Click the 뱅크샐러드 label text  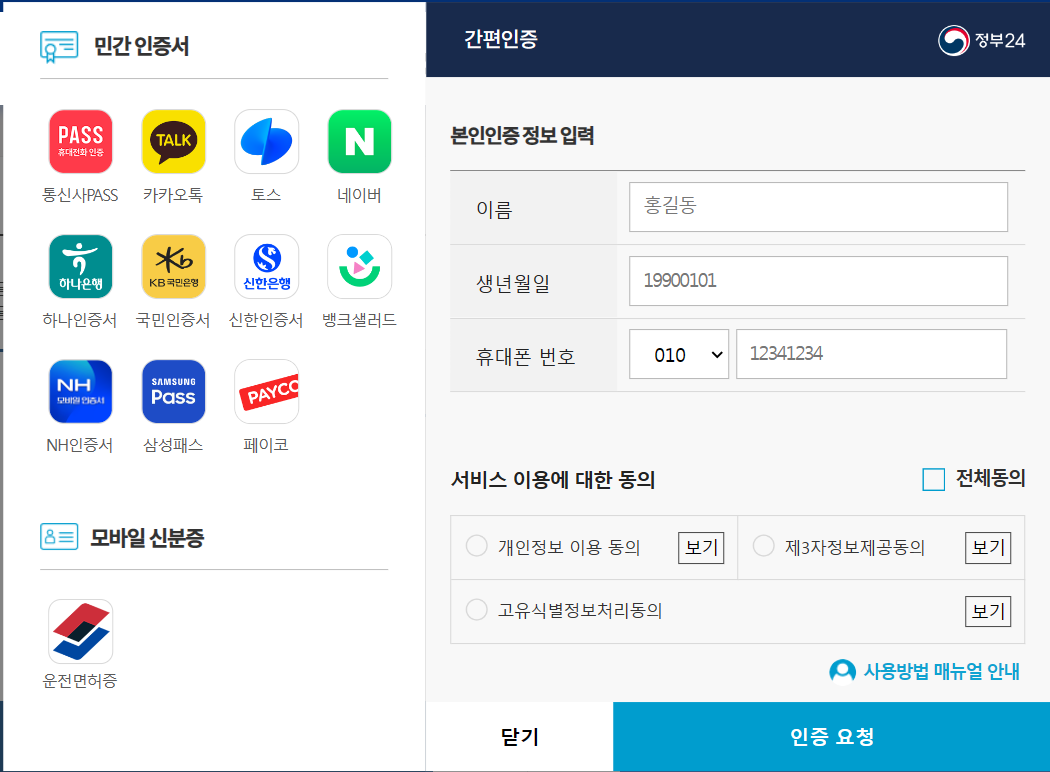pyautogui.click(x=359, y=320)
